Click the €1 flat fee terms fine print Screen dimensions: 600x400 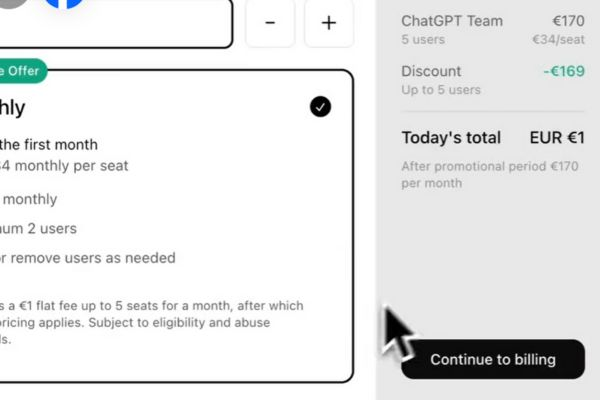coord(152,322)
